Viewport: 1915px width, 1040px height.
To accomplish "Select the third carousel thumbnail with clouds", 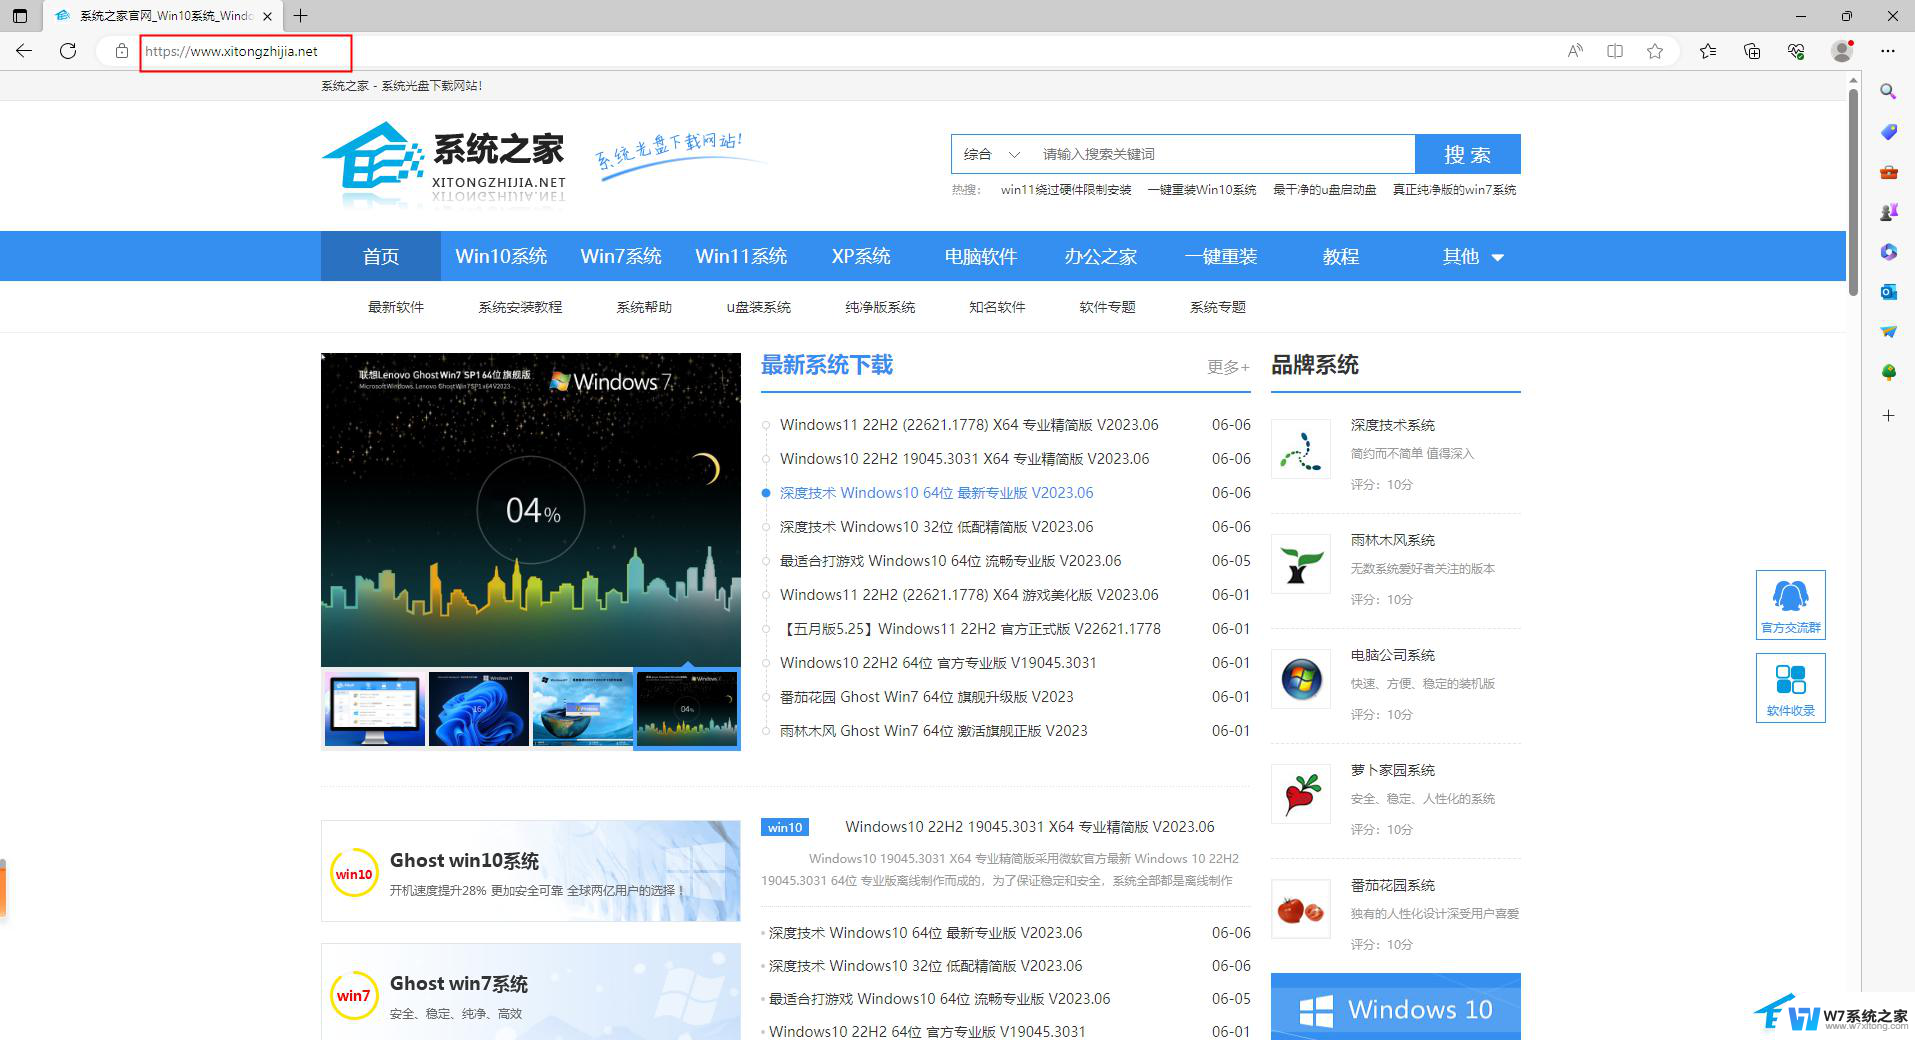I will pos(583,708).
